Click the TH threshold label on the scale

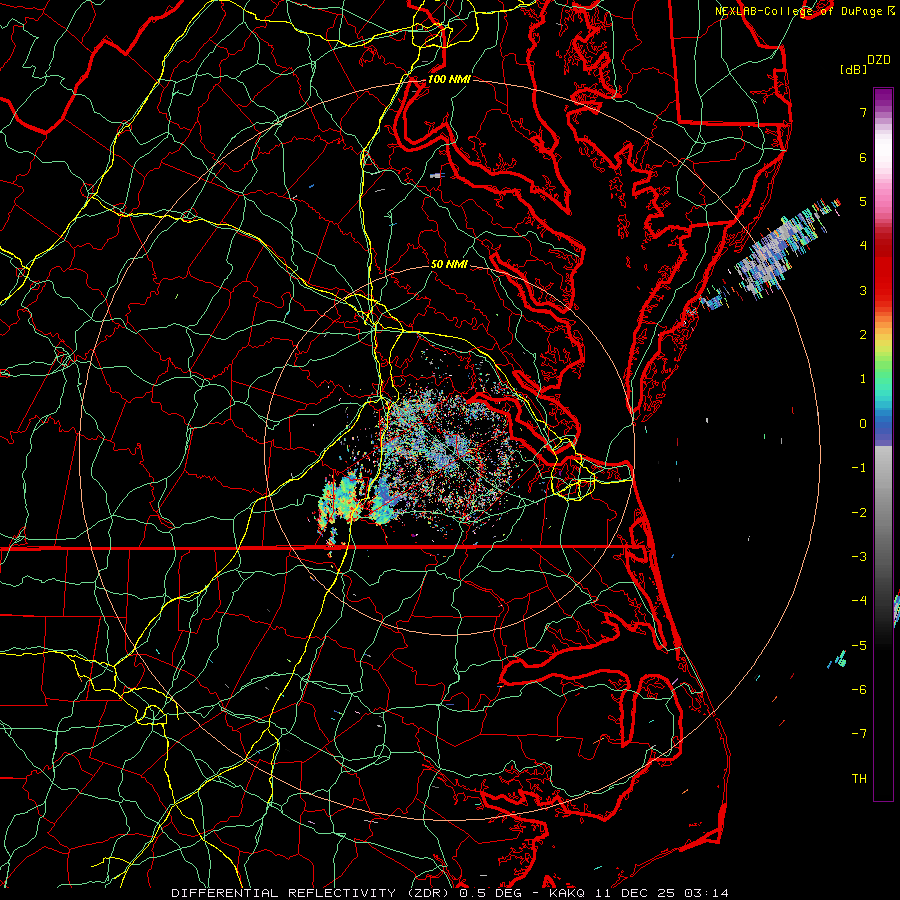pyautogui.click(x=859, y=779)
